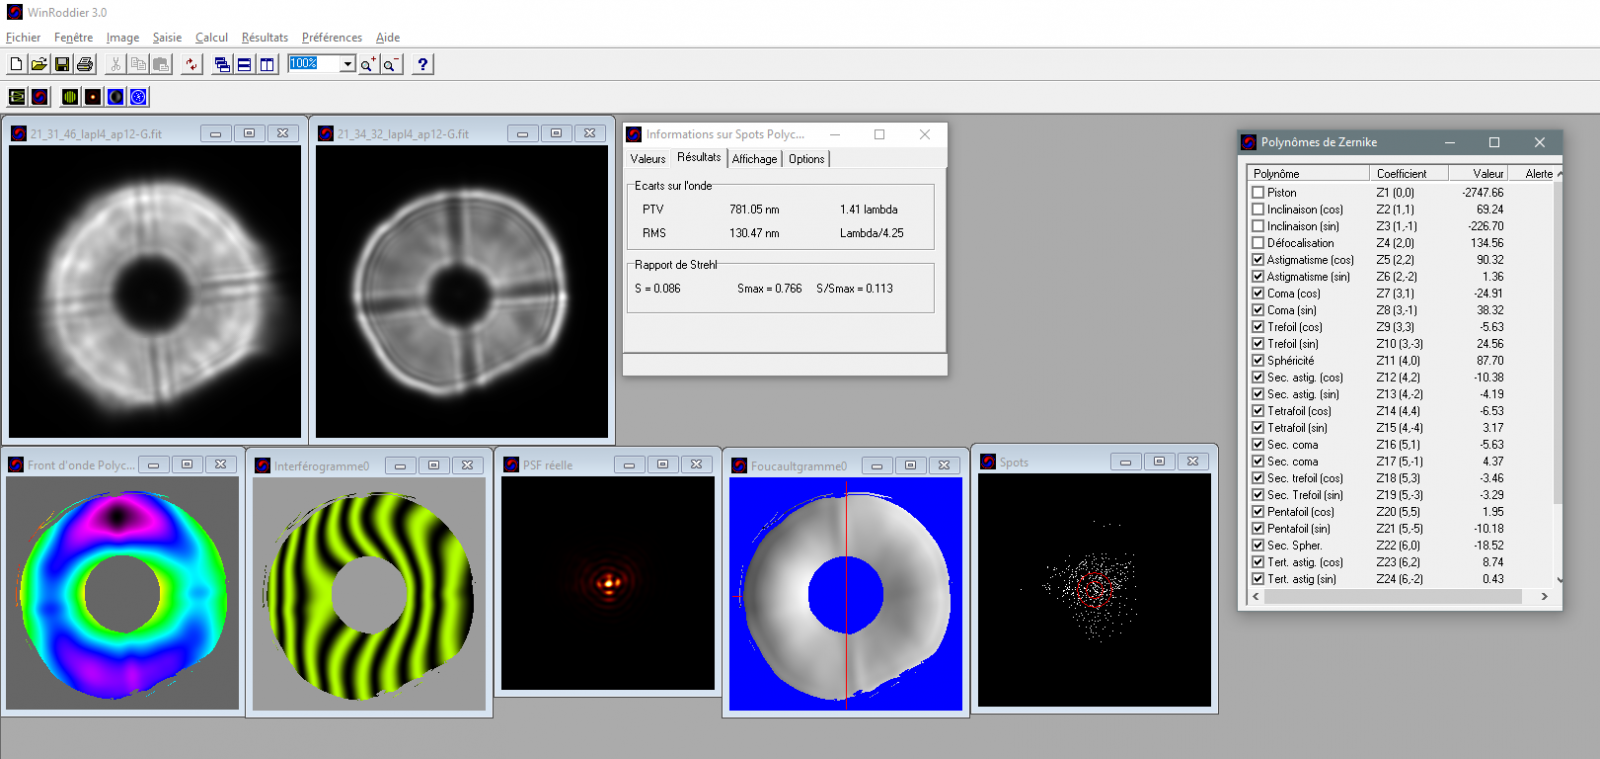Show the spots diagram blue icon
Screen dimensions: 1600x759
pos(139,97)
